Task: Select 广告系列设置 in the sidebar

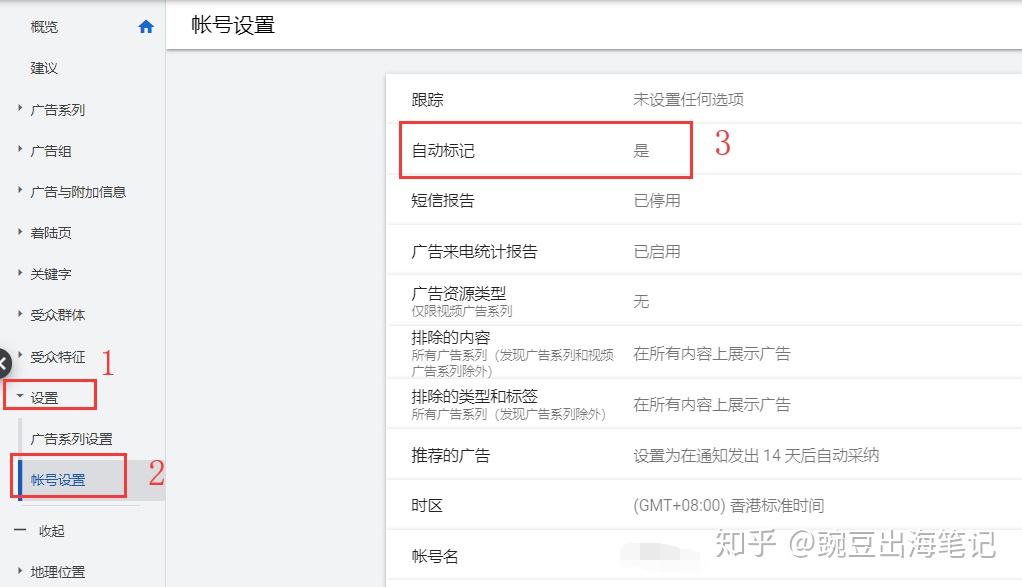Action: coord(70,438)
